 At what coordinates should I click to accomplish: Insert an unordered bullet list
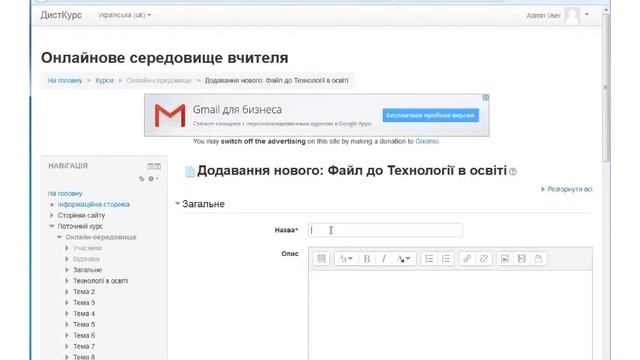429,258
